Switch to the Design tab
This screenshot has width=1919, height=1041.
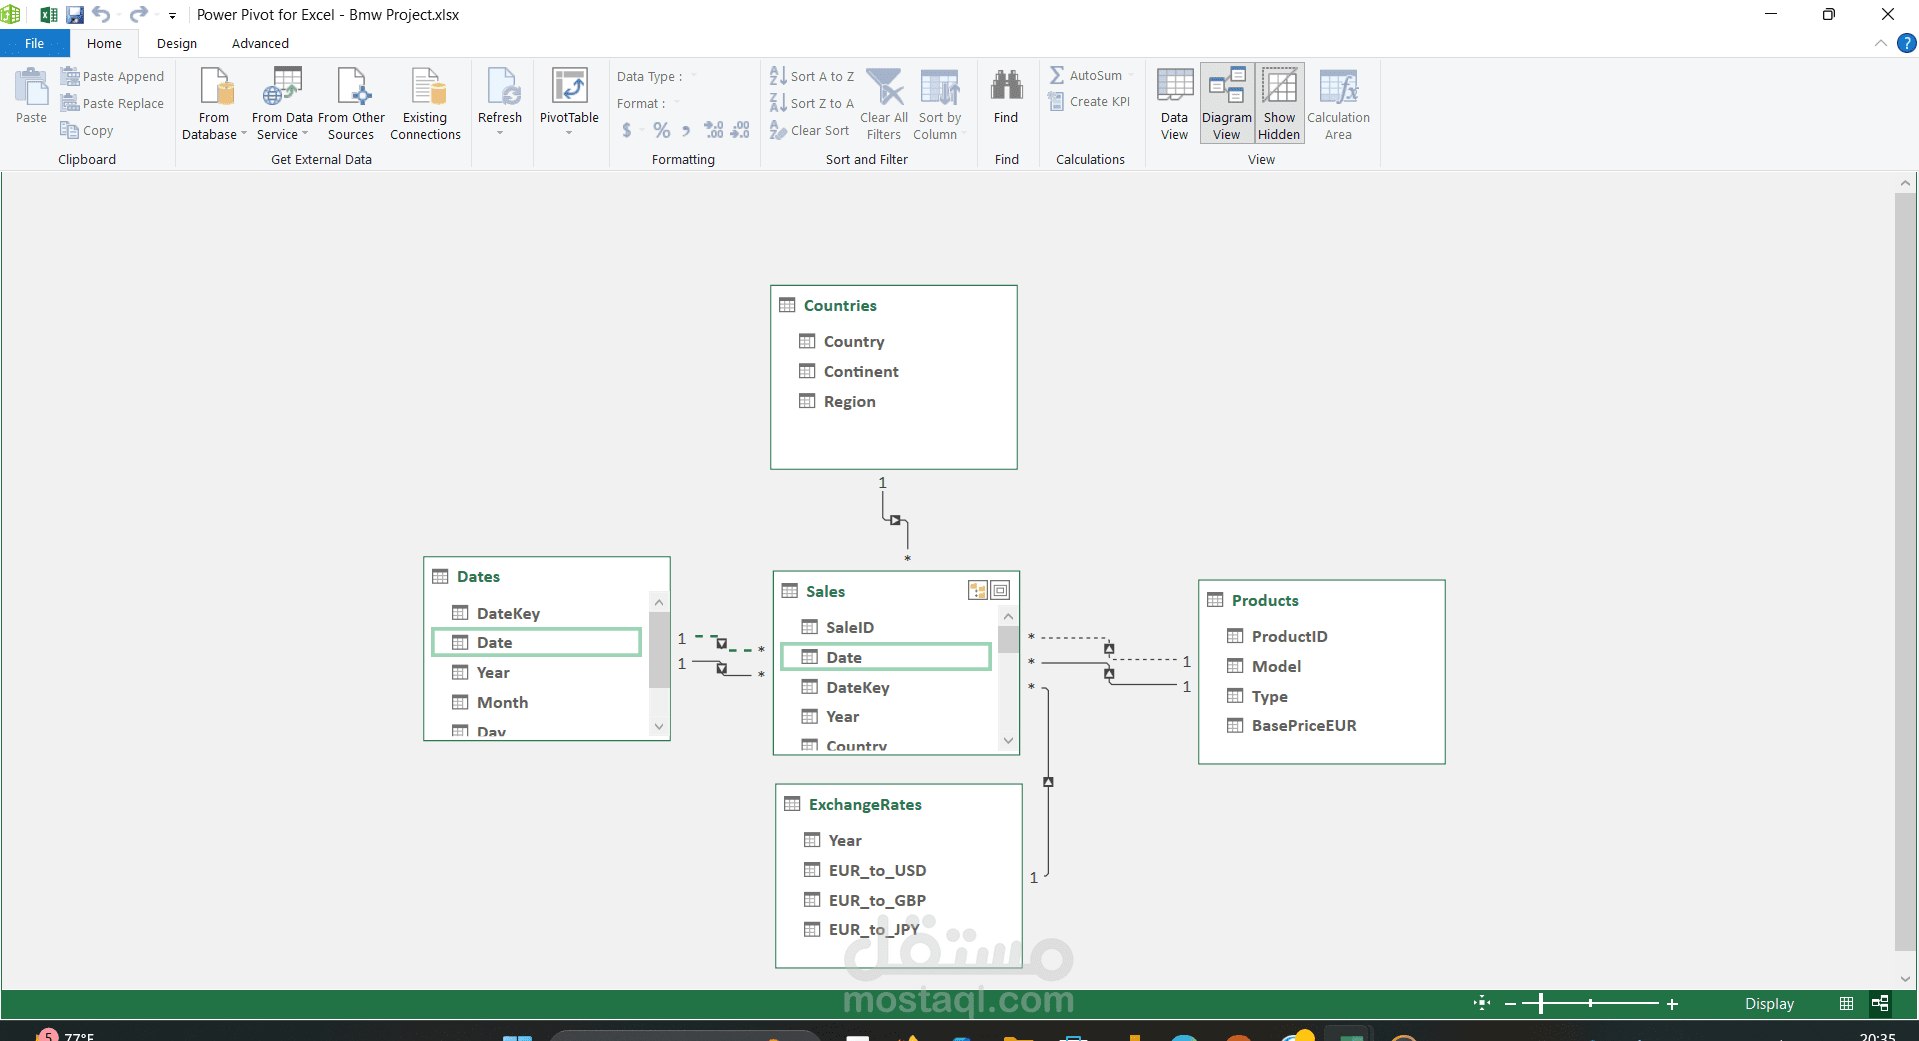tap(177, 43)
